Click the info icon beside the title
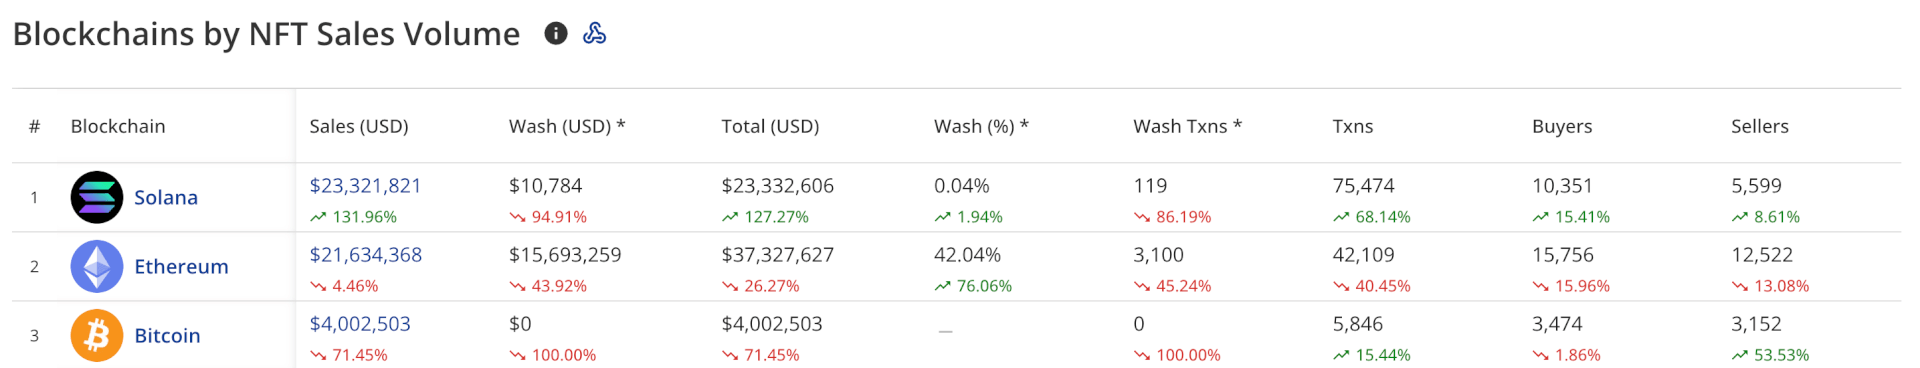 click(x=556, y=33)
